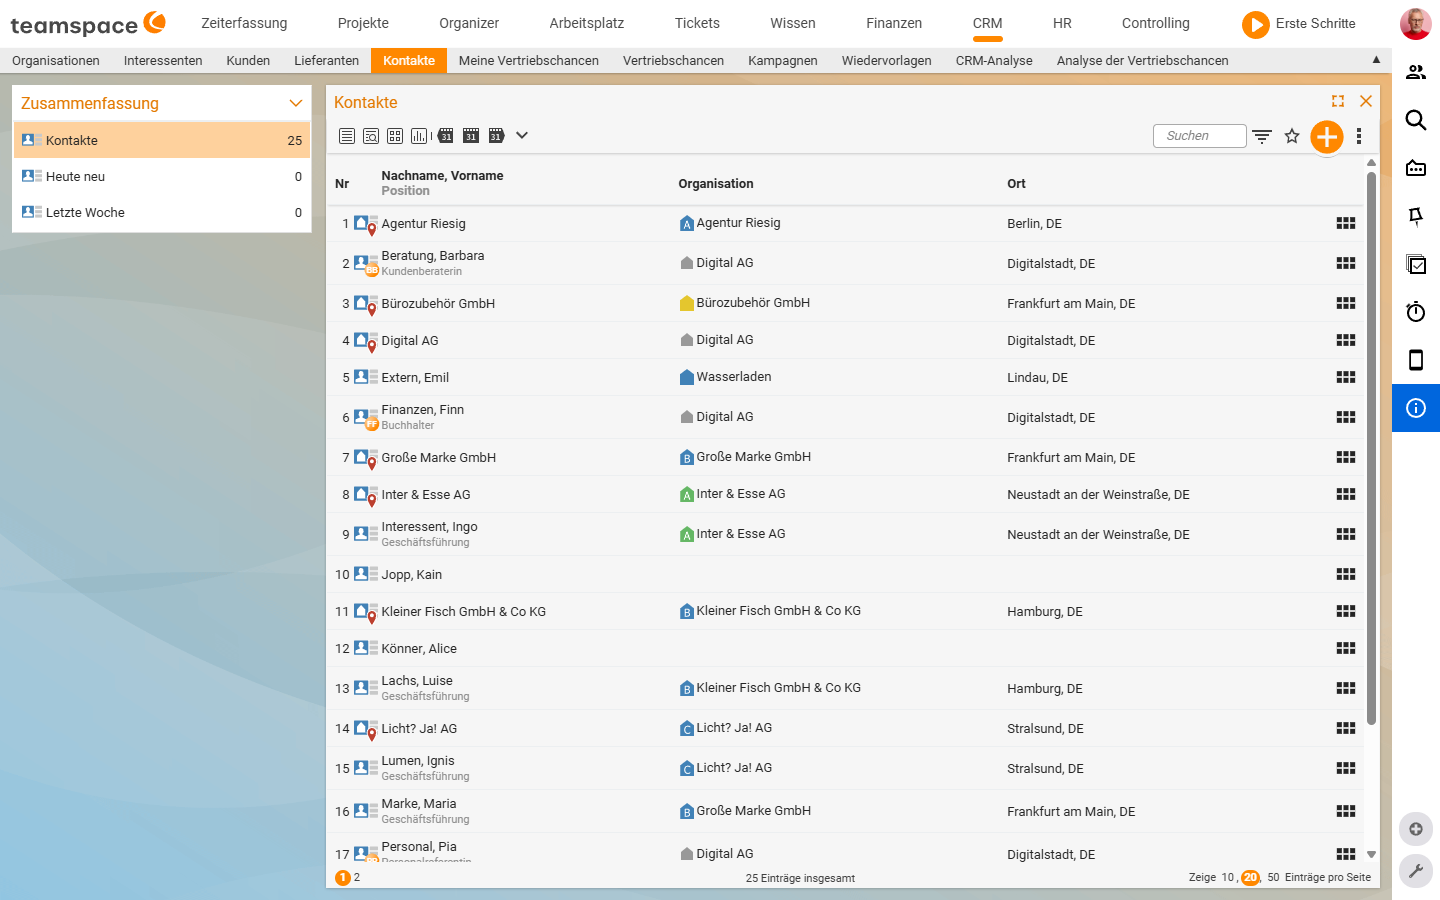Select the current-date calendar icon in the toolbar

click(471, 136)
